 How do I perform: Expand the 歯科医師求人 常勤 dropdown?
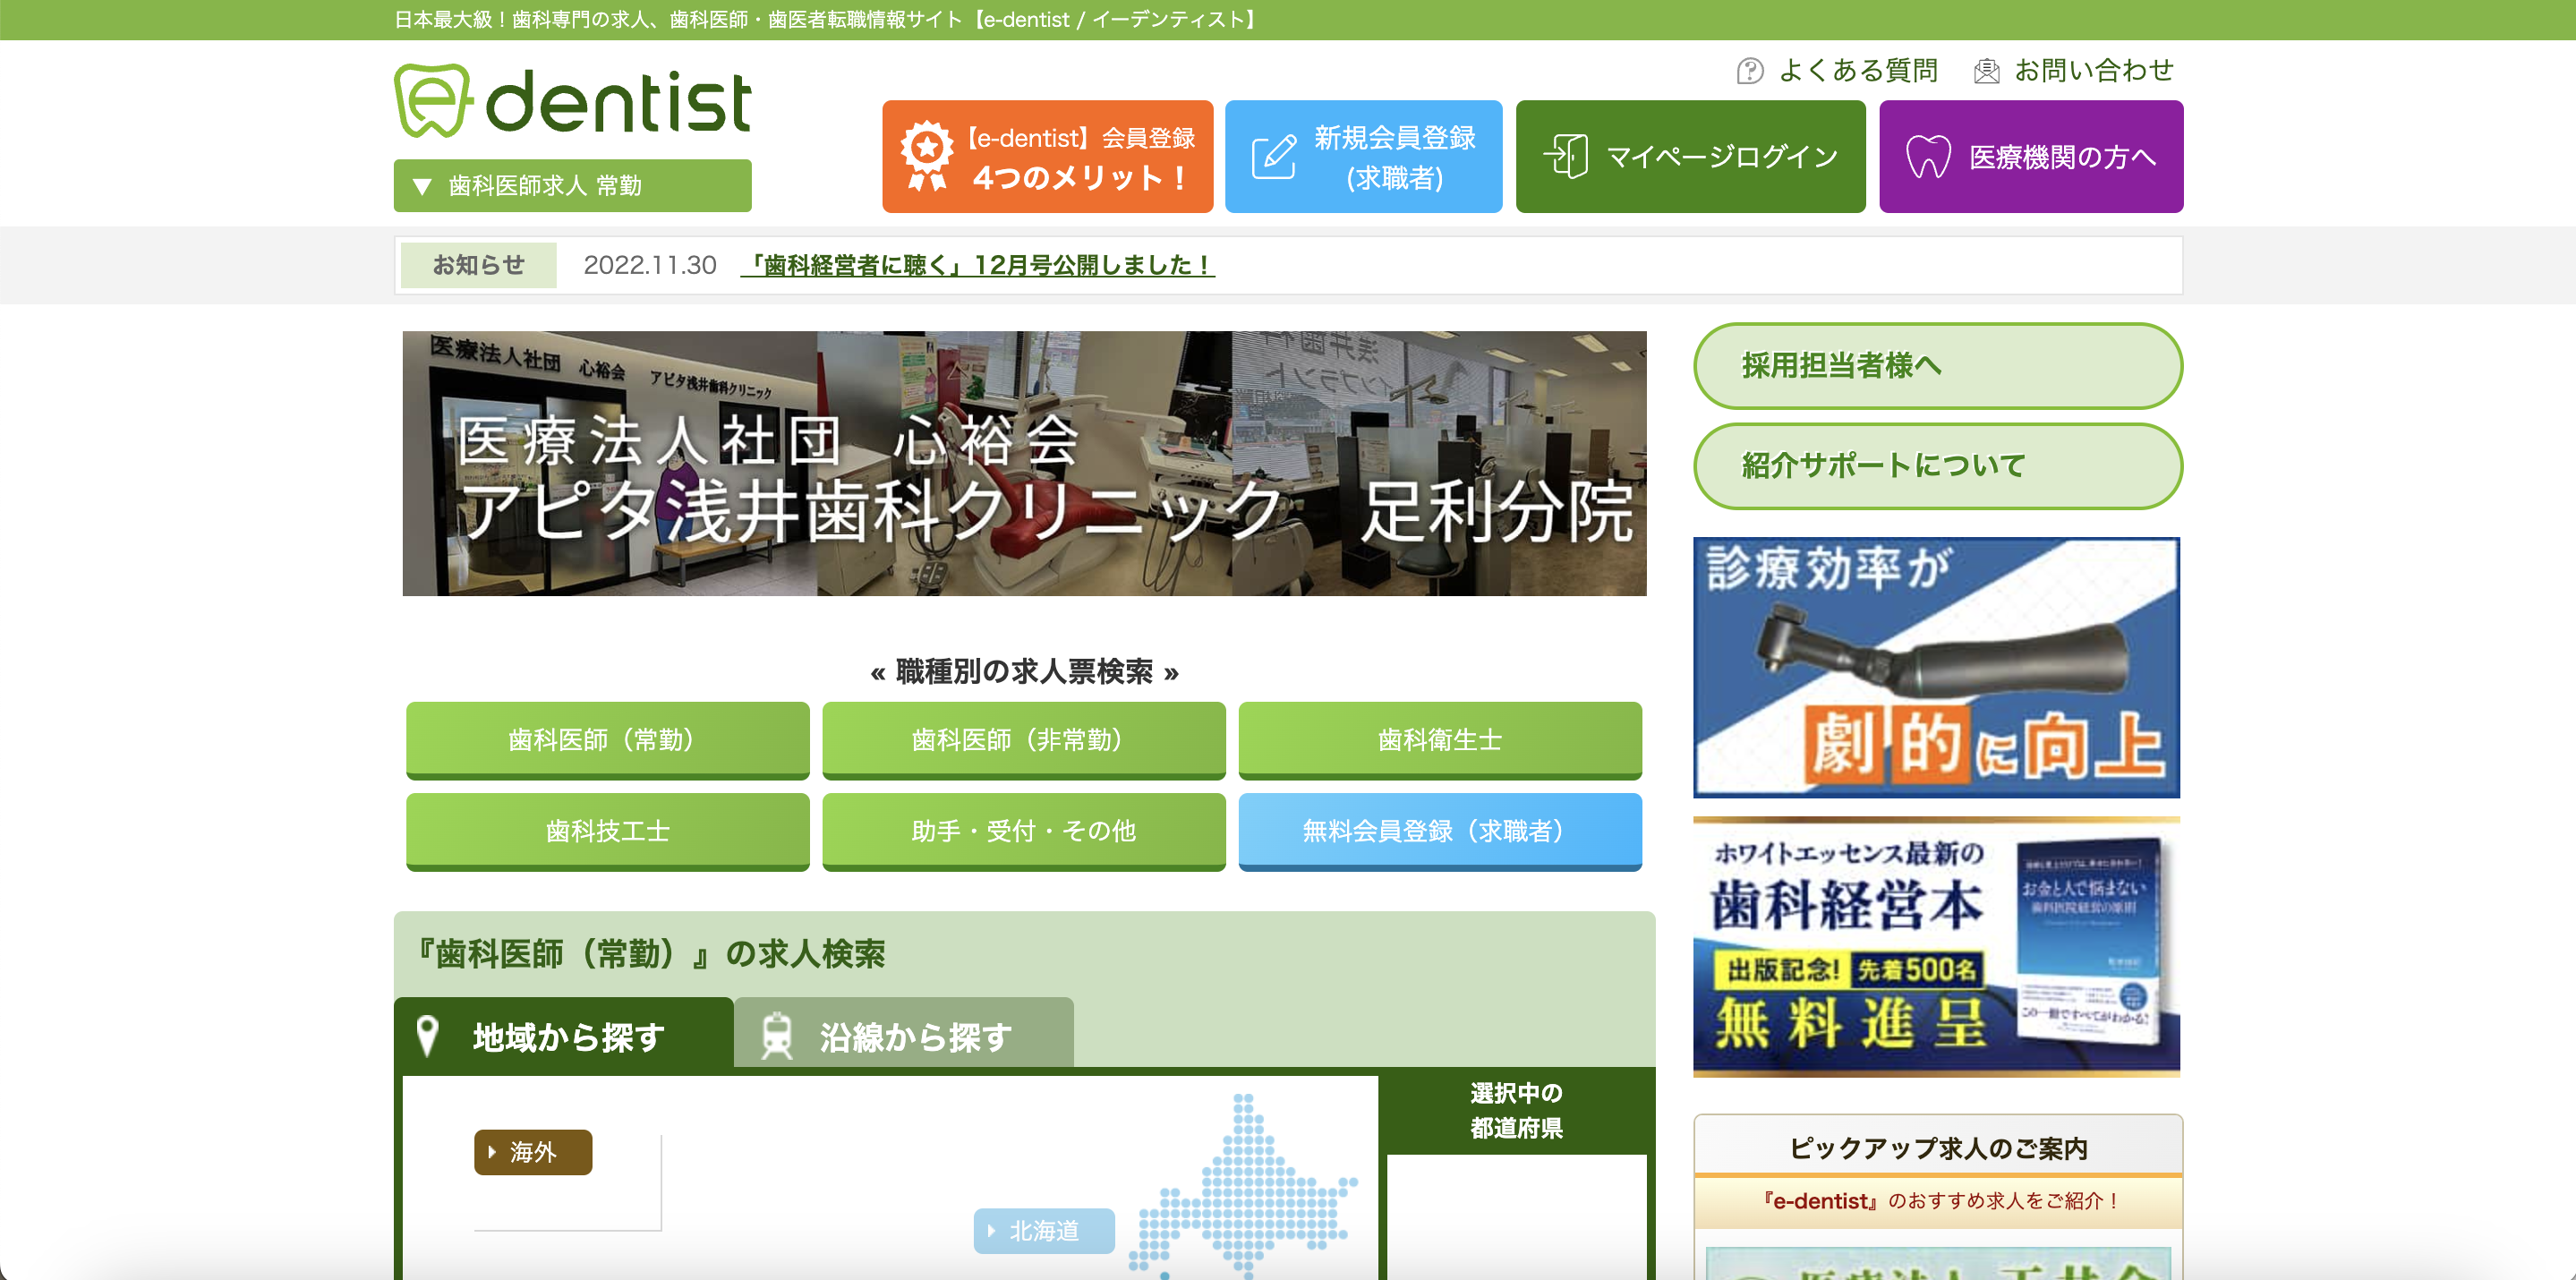(573, 186)
